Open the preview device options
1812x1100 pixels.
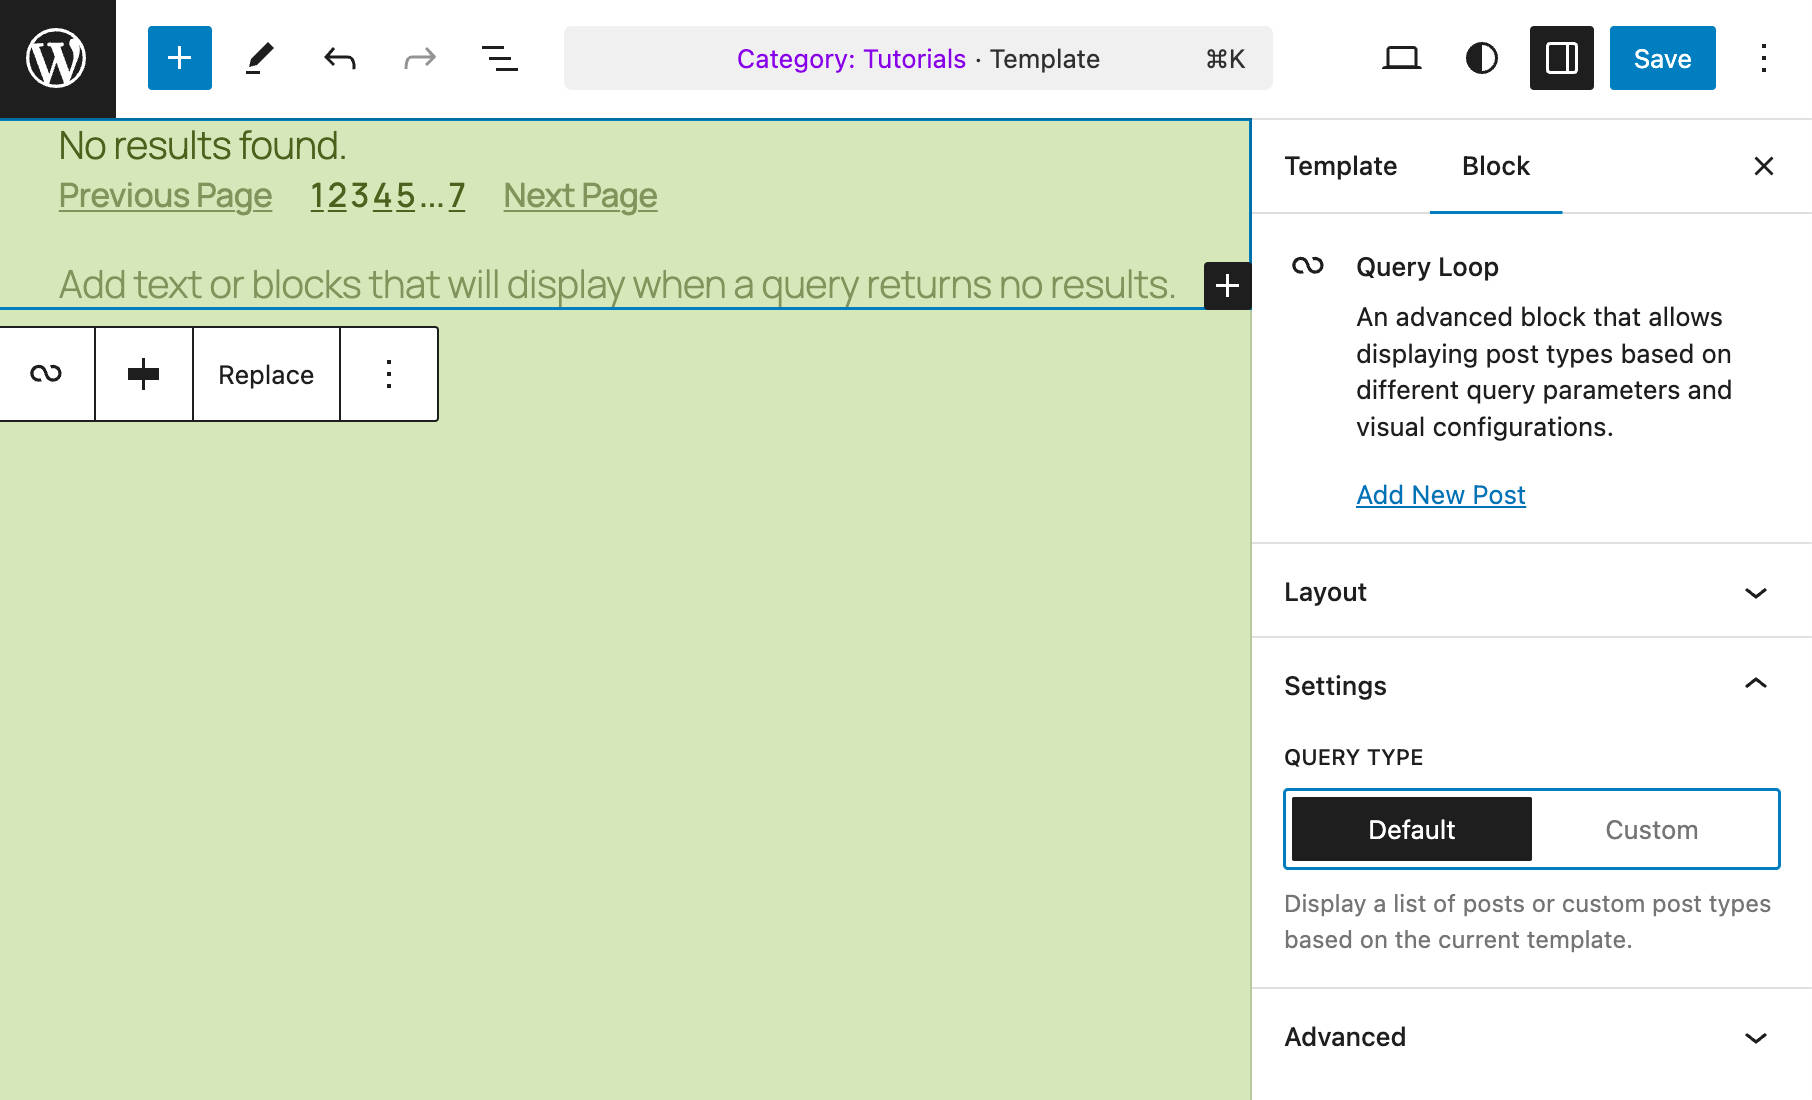(1401, 58)
